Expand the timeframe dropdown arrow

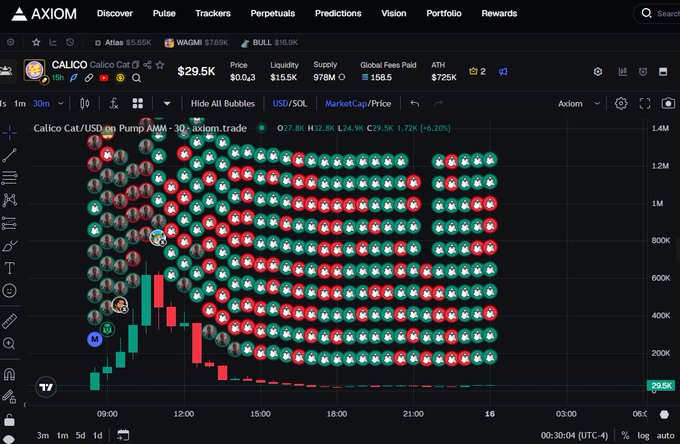pyautogui.click(x=61, y=104)
